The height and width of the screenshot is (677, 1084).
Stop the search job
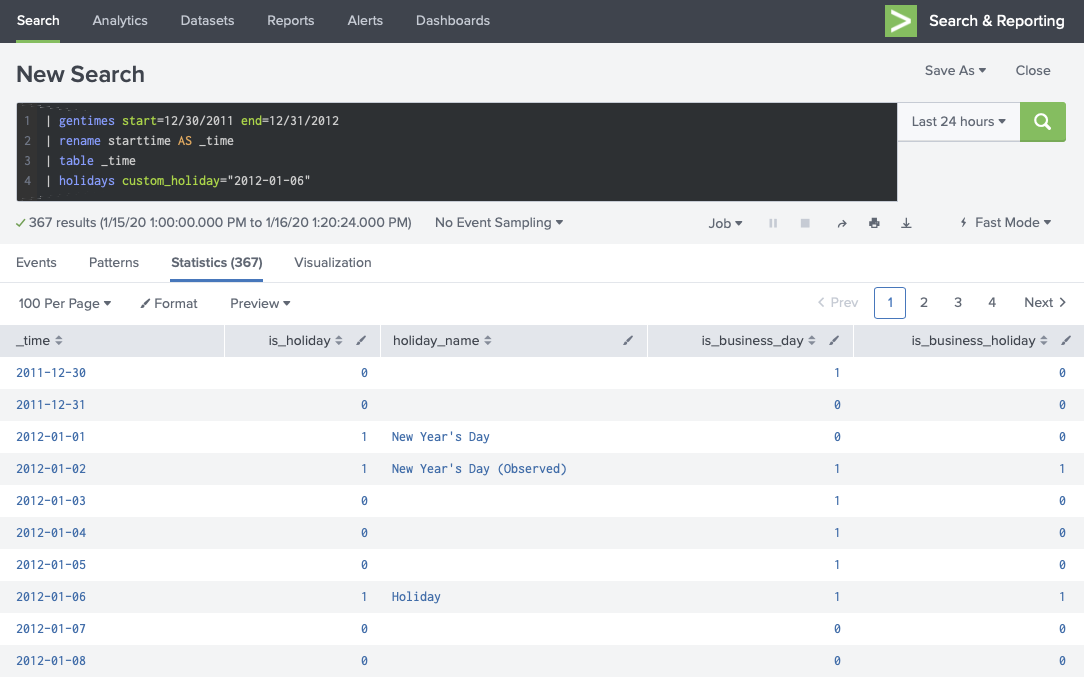(x=805, y=223)
